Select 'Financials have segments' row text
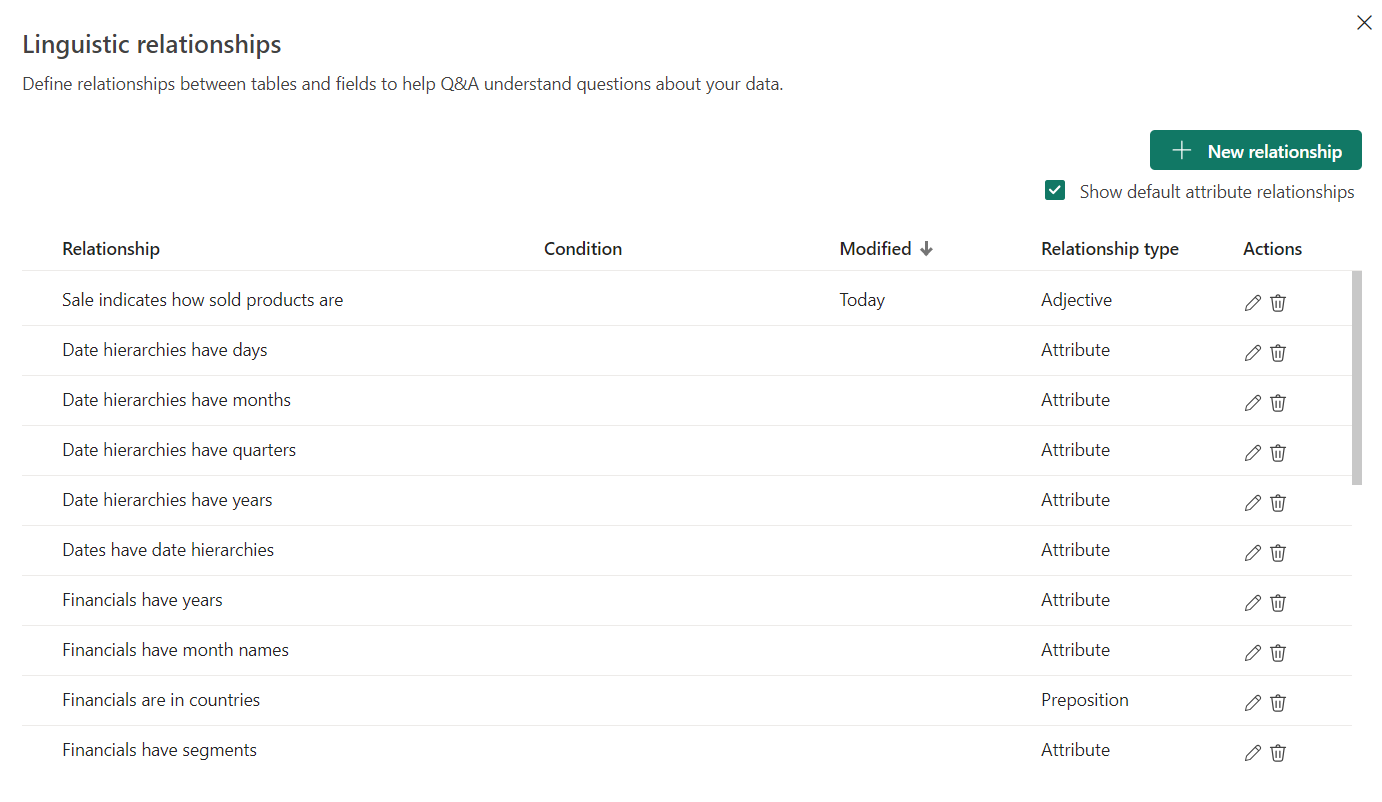This screenshot has height=802, width=1382. pyautogui.click(x=159, y=750)
